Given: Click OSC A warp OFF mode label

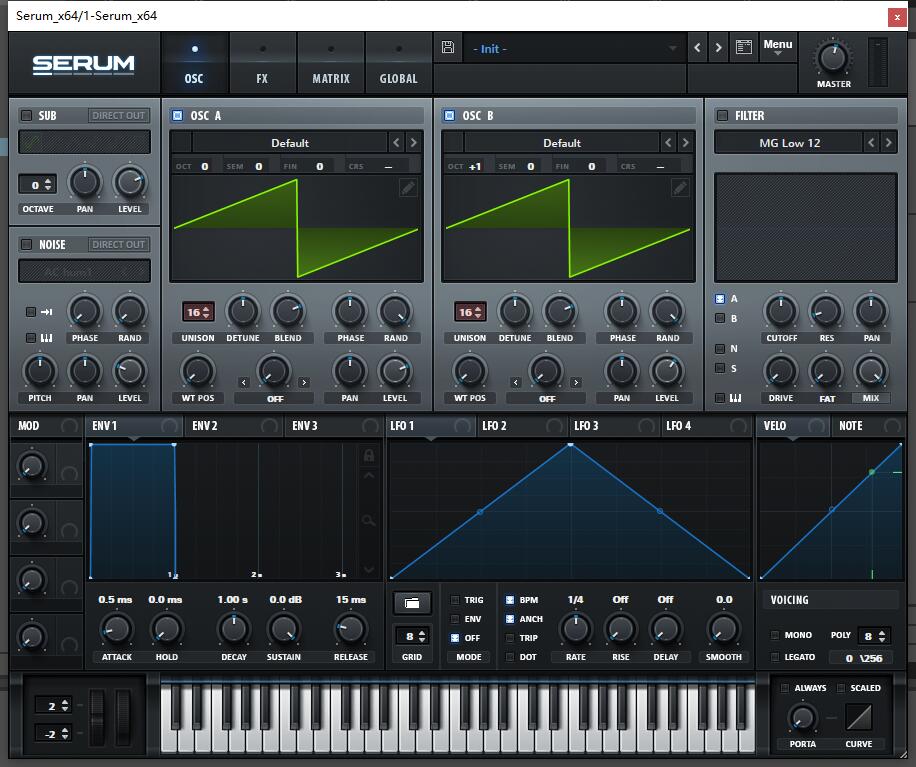Looking at the screenshot, I should point(275,399).
